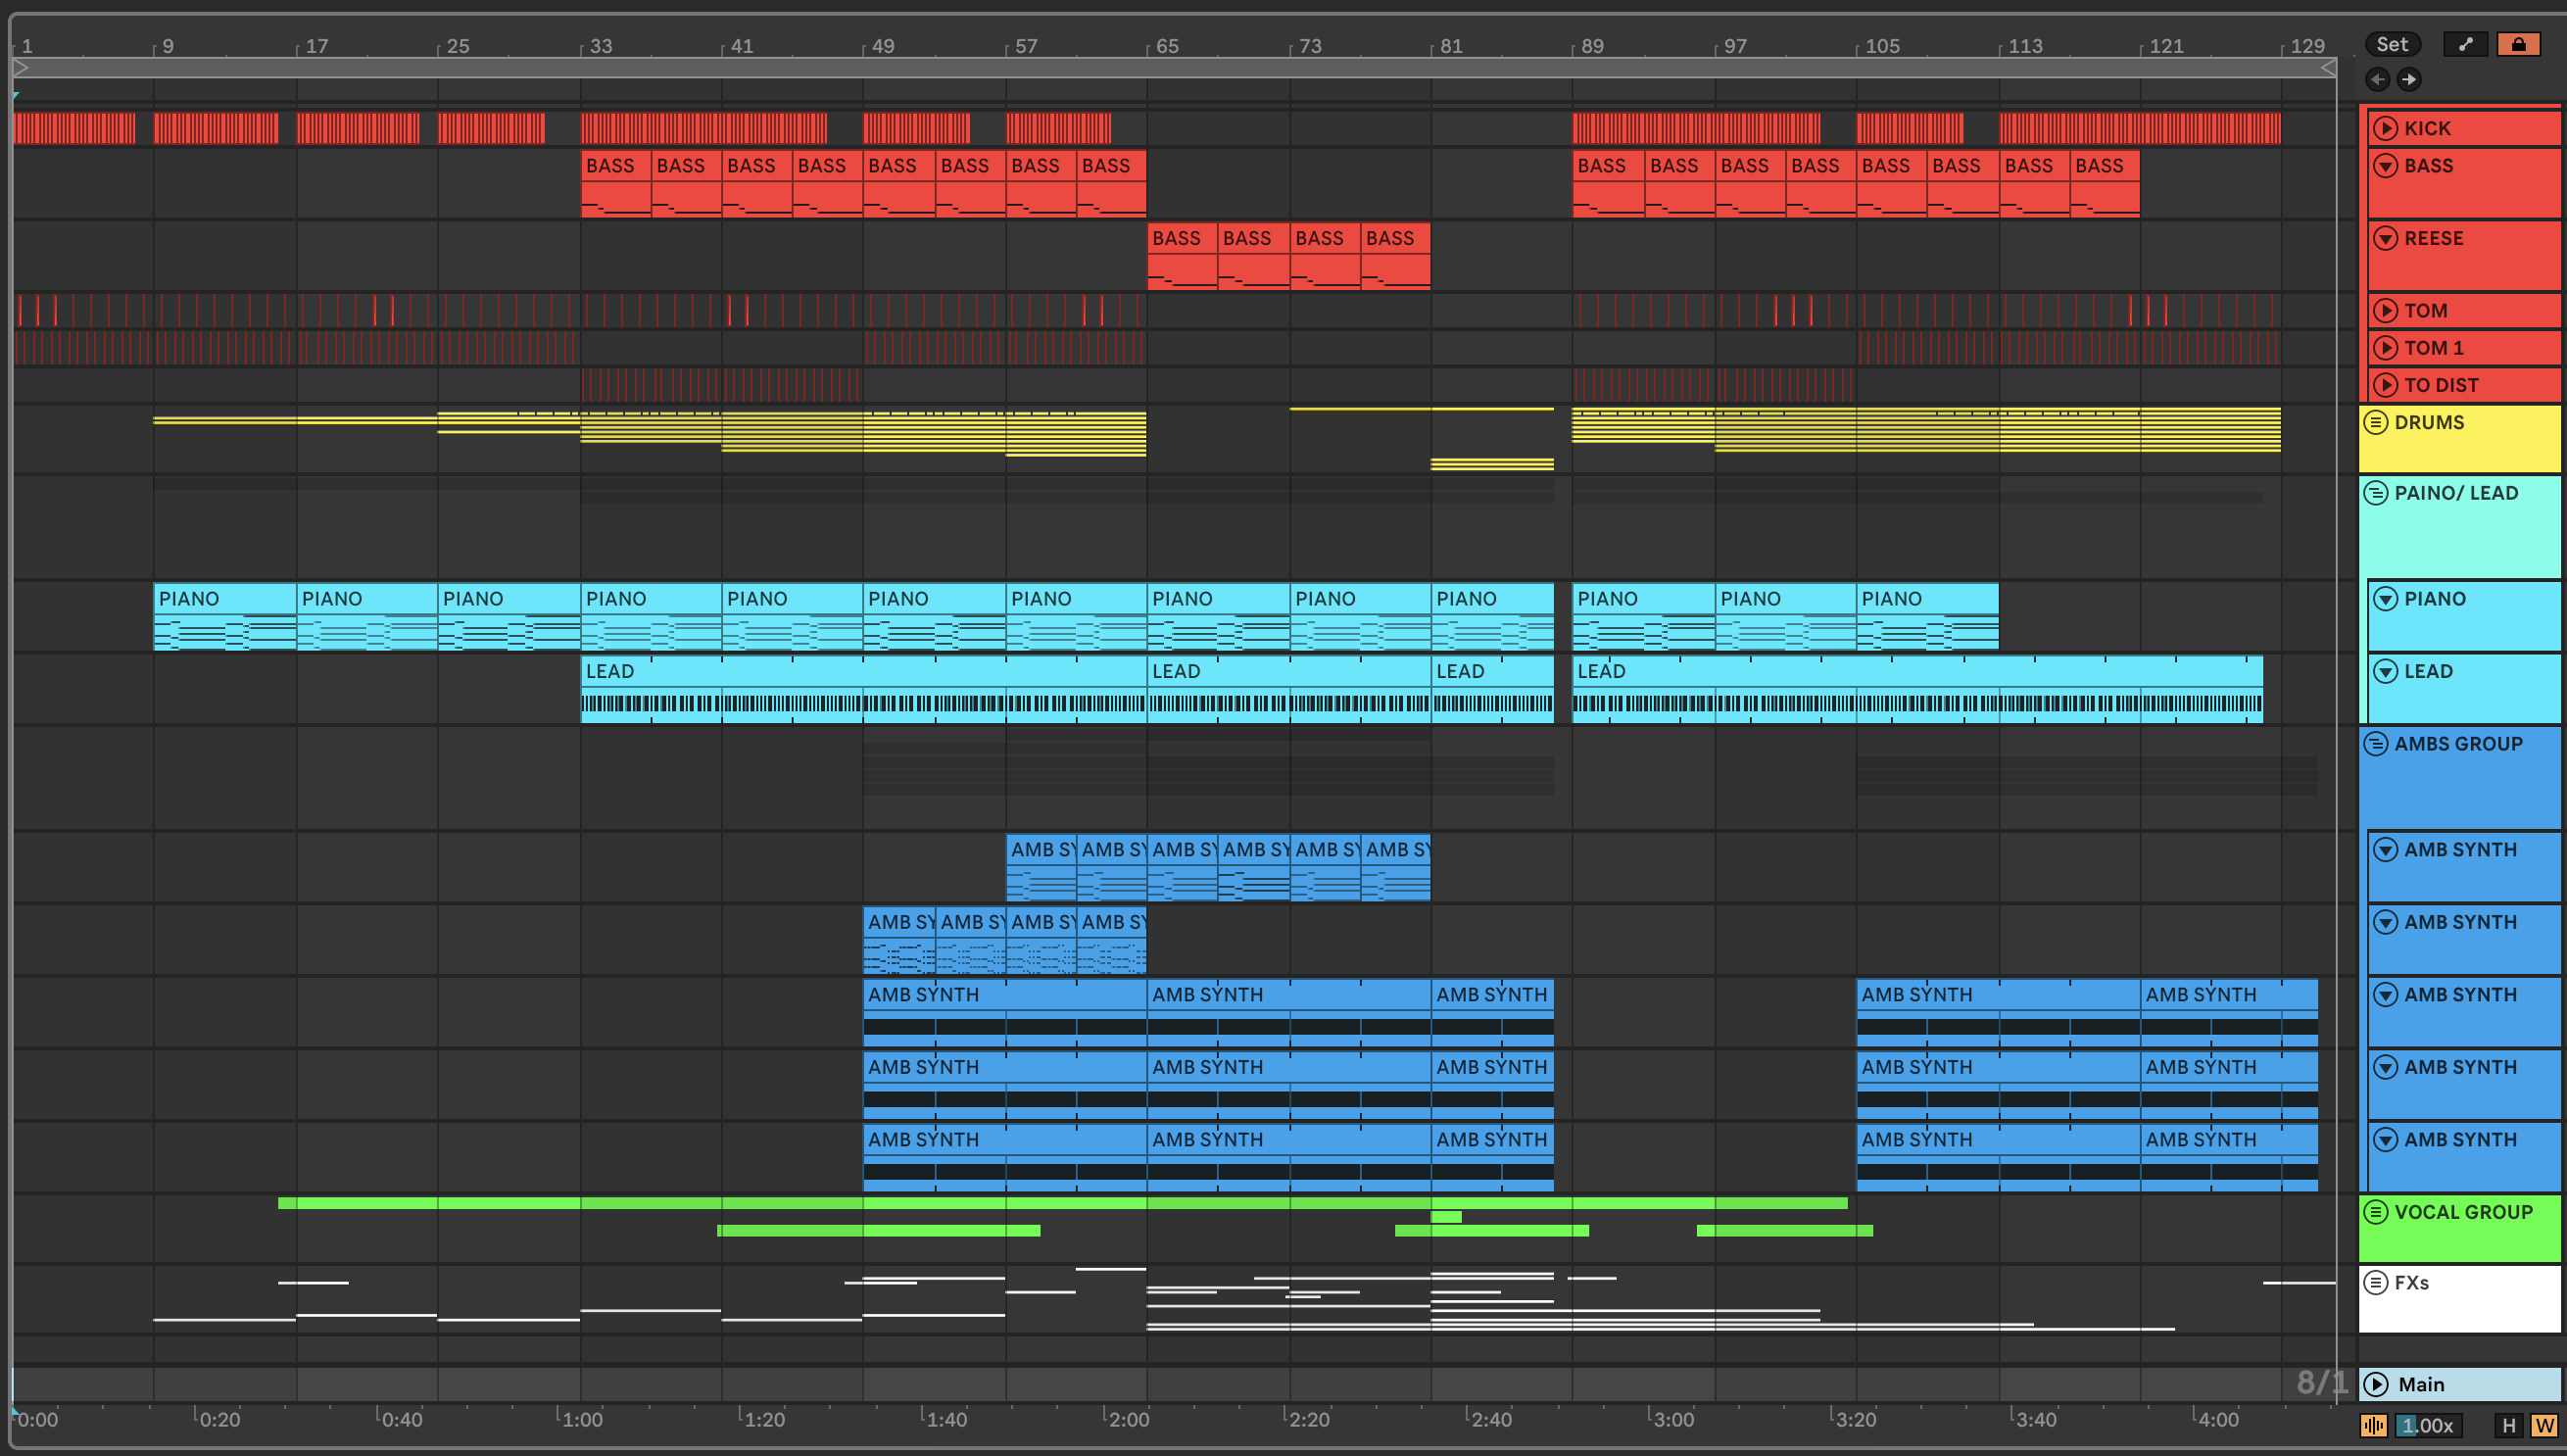
Task: Click the automation mode link icon
Action: point(2465,44)
